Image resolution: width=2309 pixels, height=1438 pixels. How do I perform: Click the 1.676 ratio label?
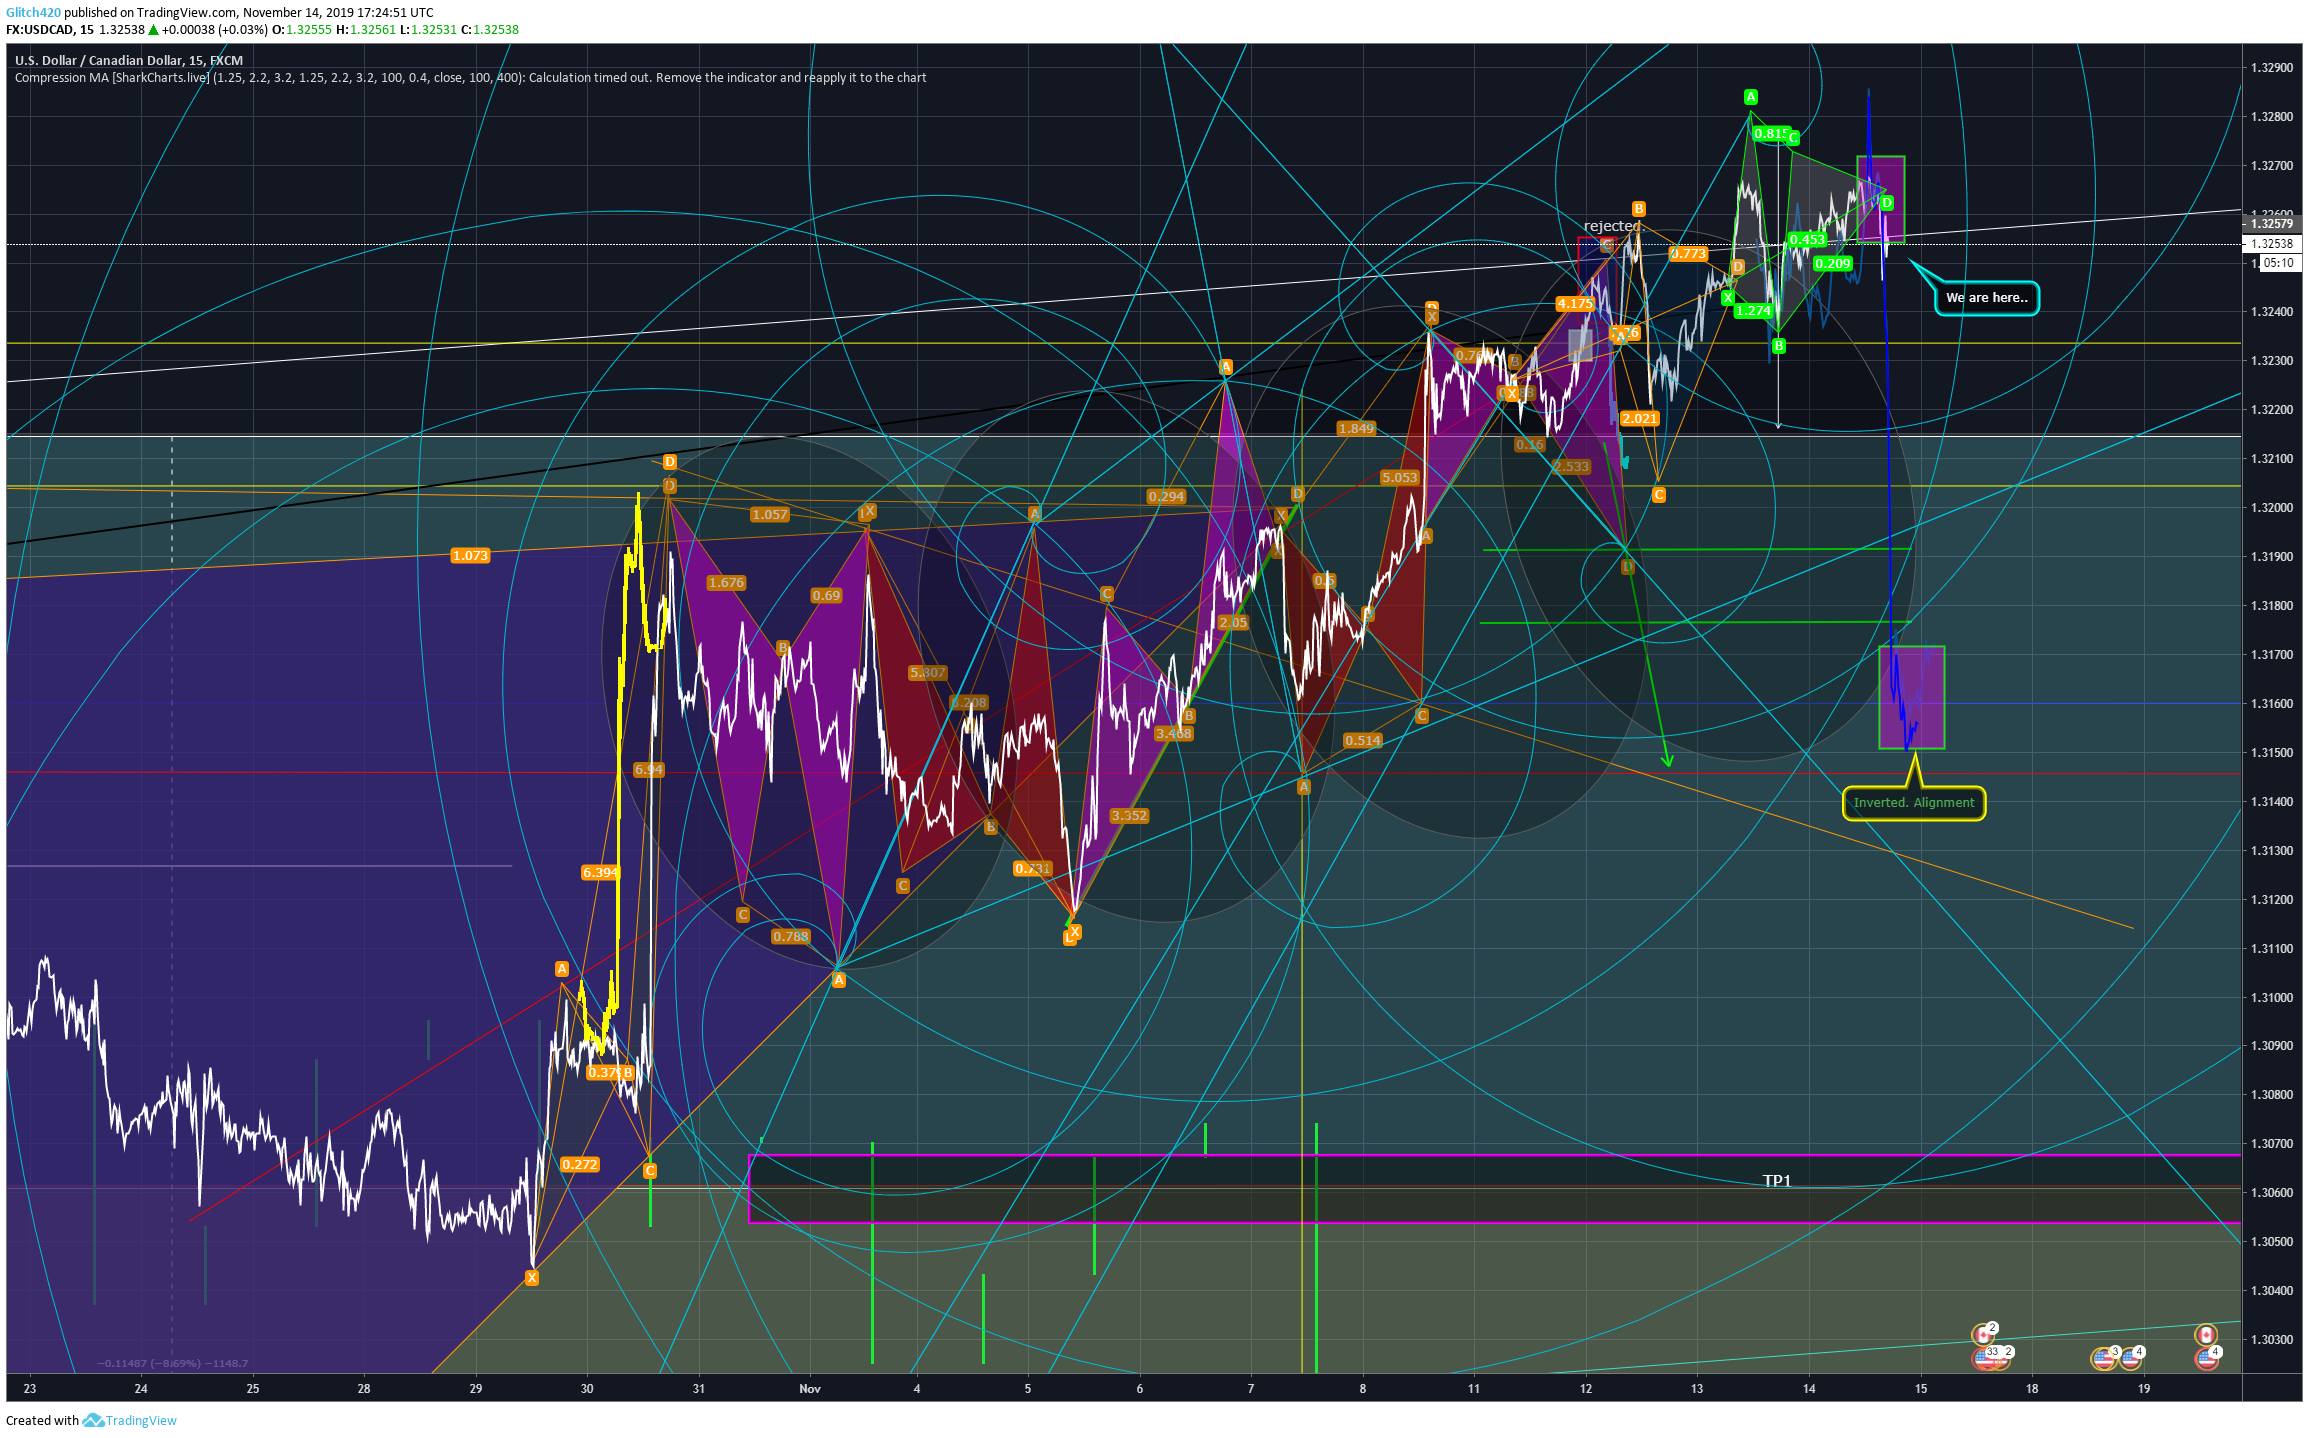(x=726, y=582)
